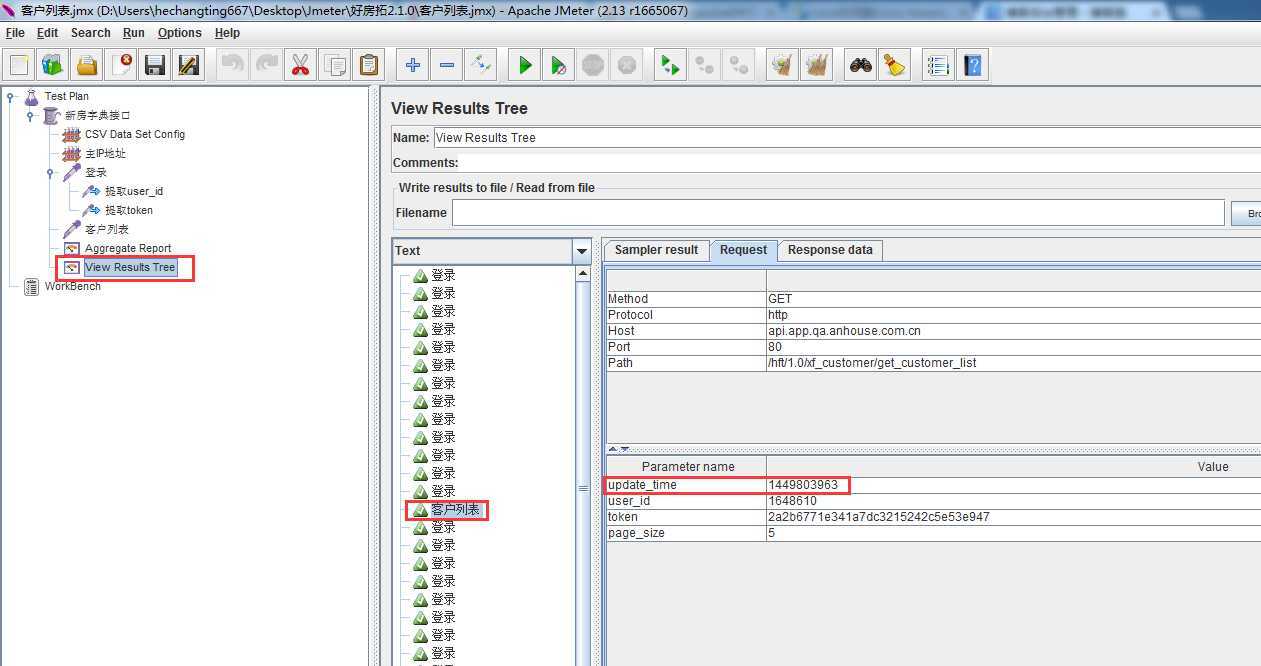Open the Edit menu
This screenshot has height=666, width=1261.
(47, 32)
